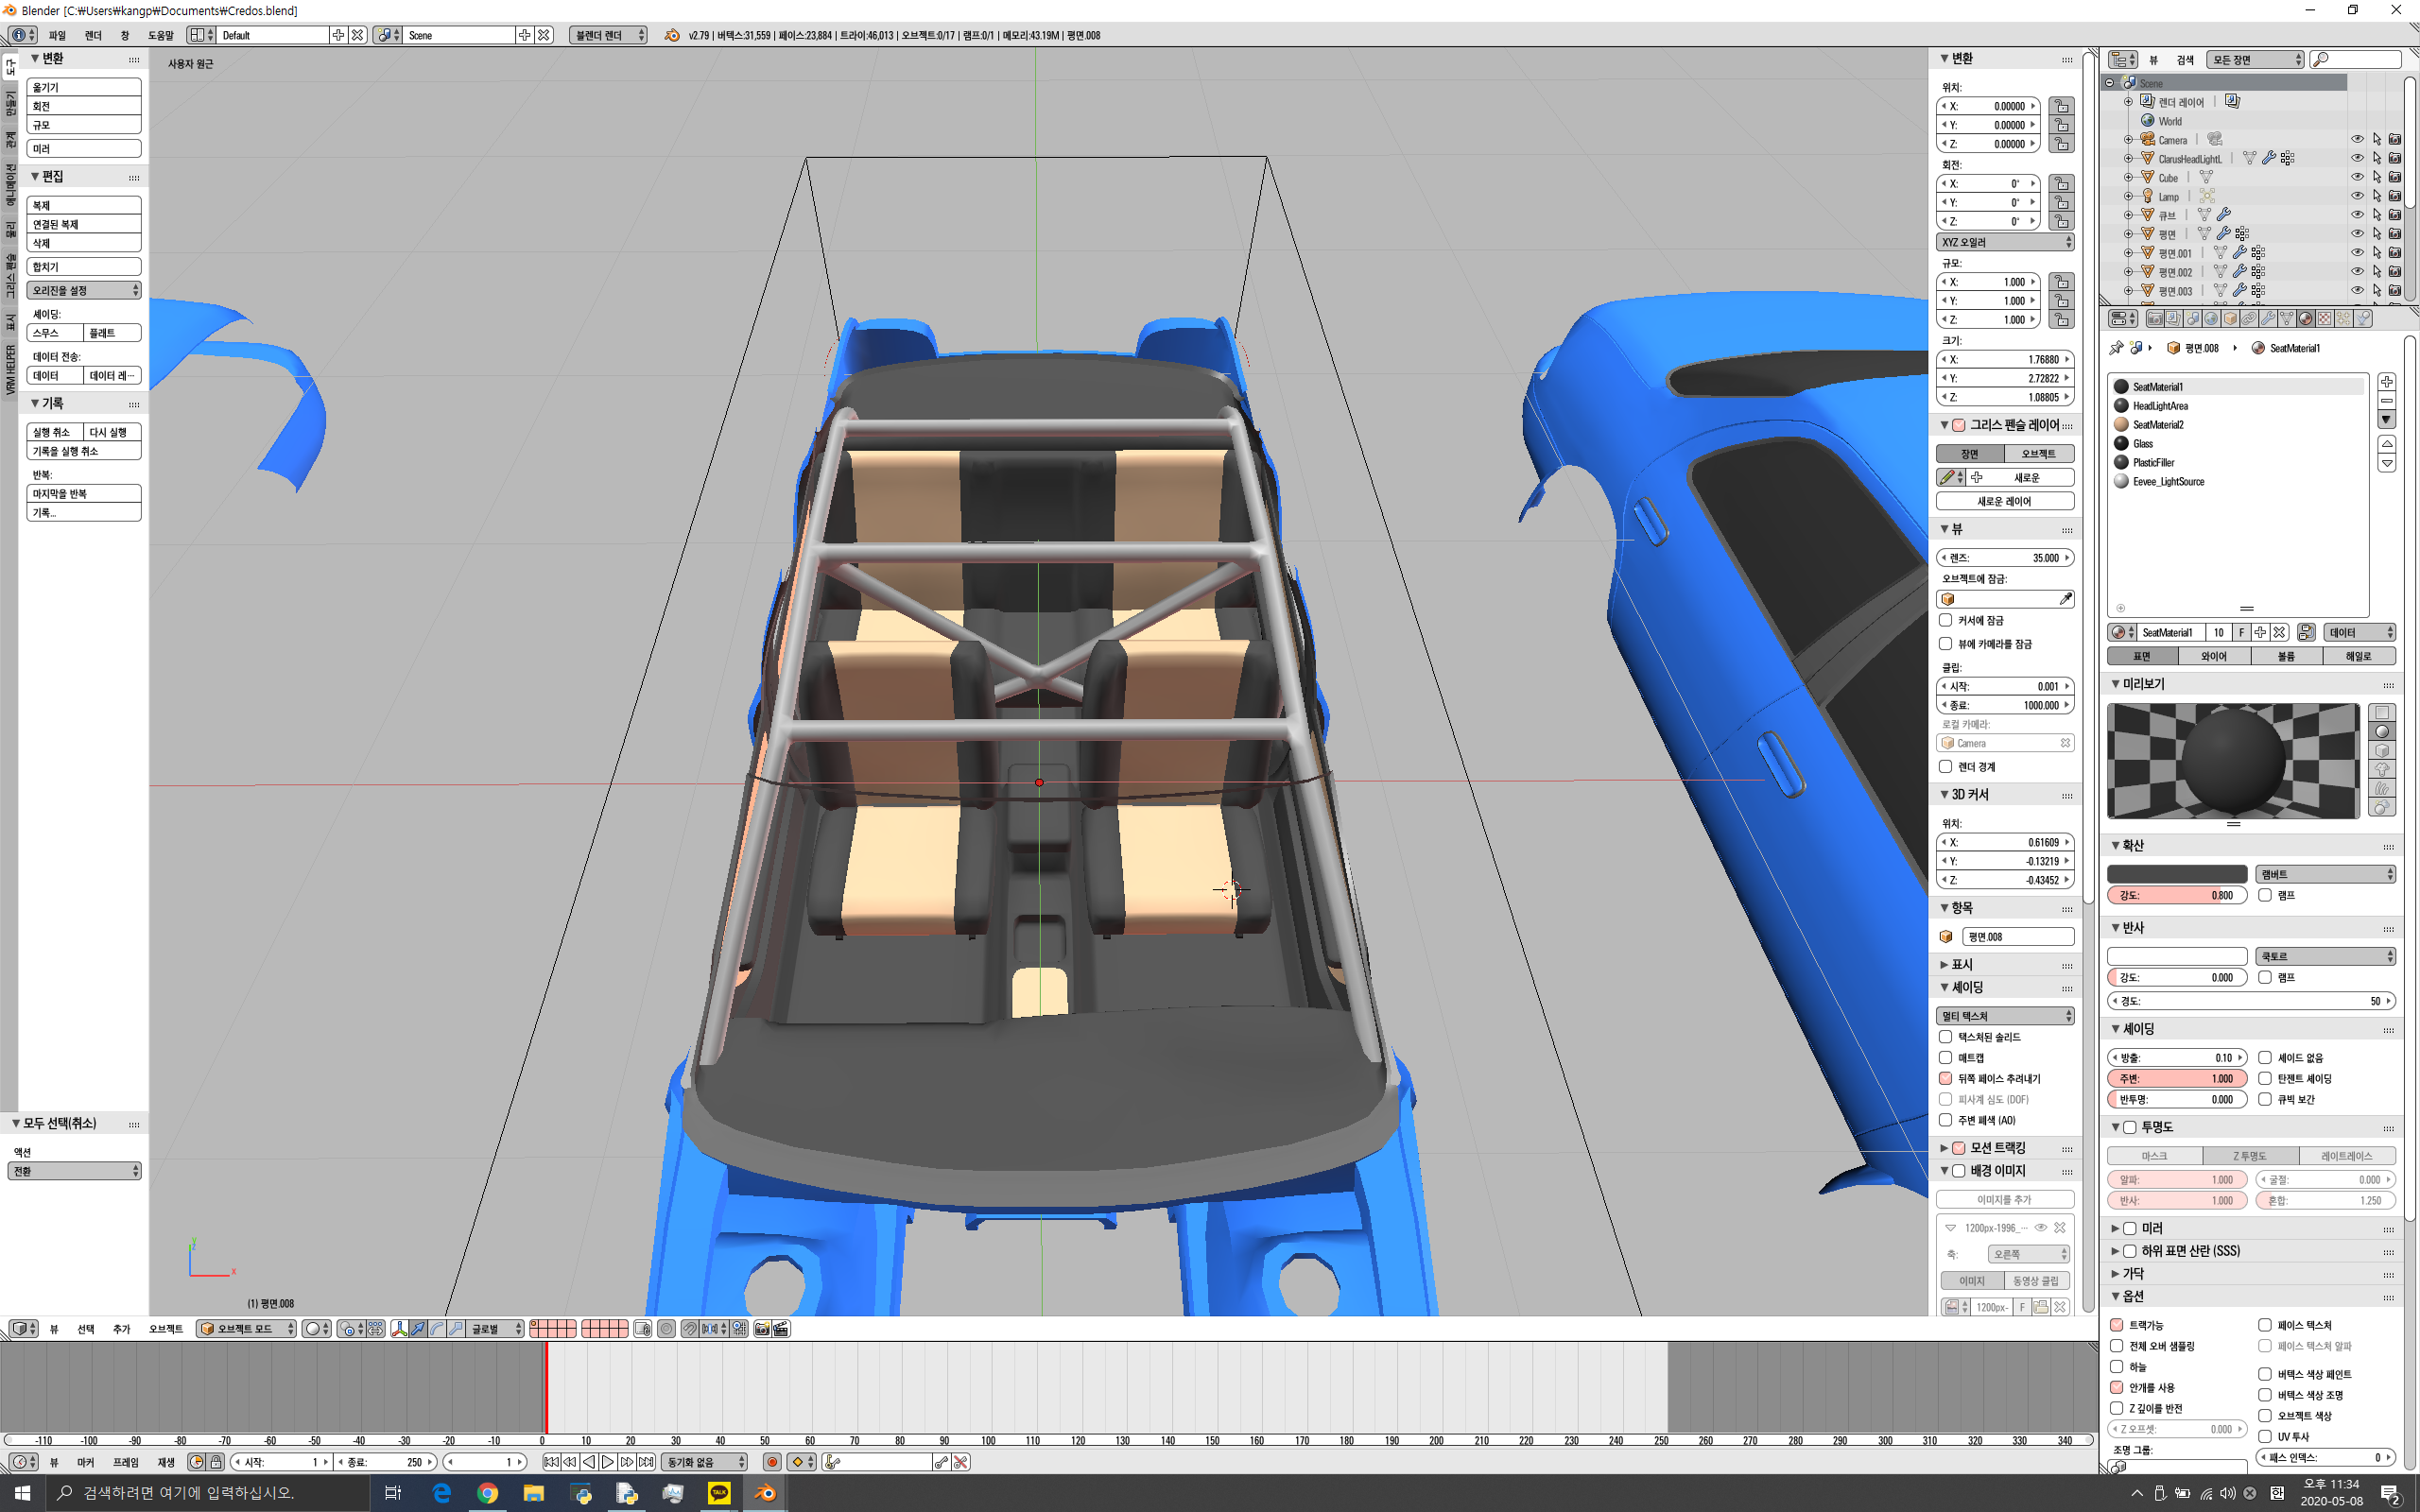Open the XYZ 오일러 rotation mode dropdown

pyautogui.click(x=2005, y=242)
